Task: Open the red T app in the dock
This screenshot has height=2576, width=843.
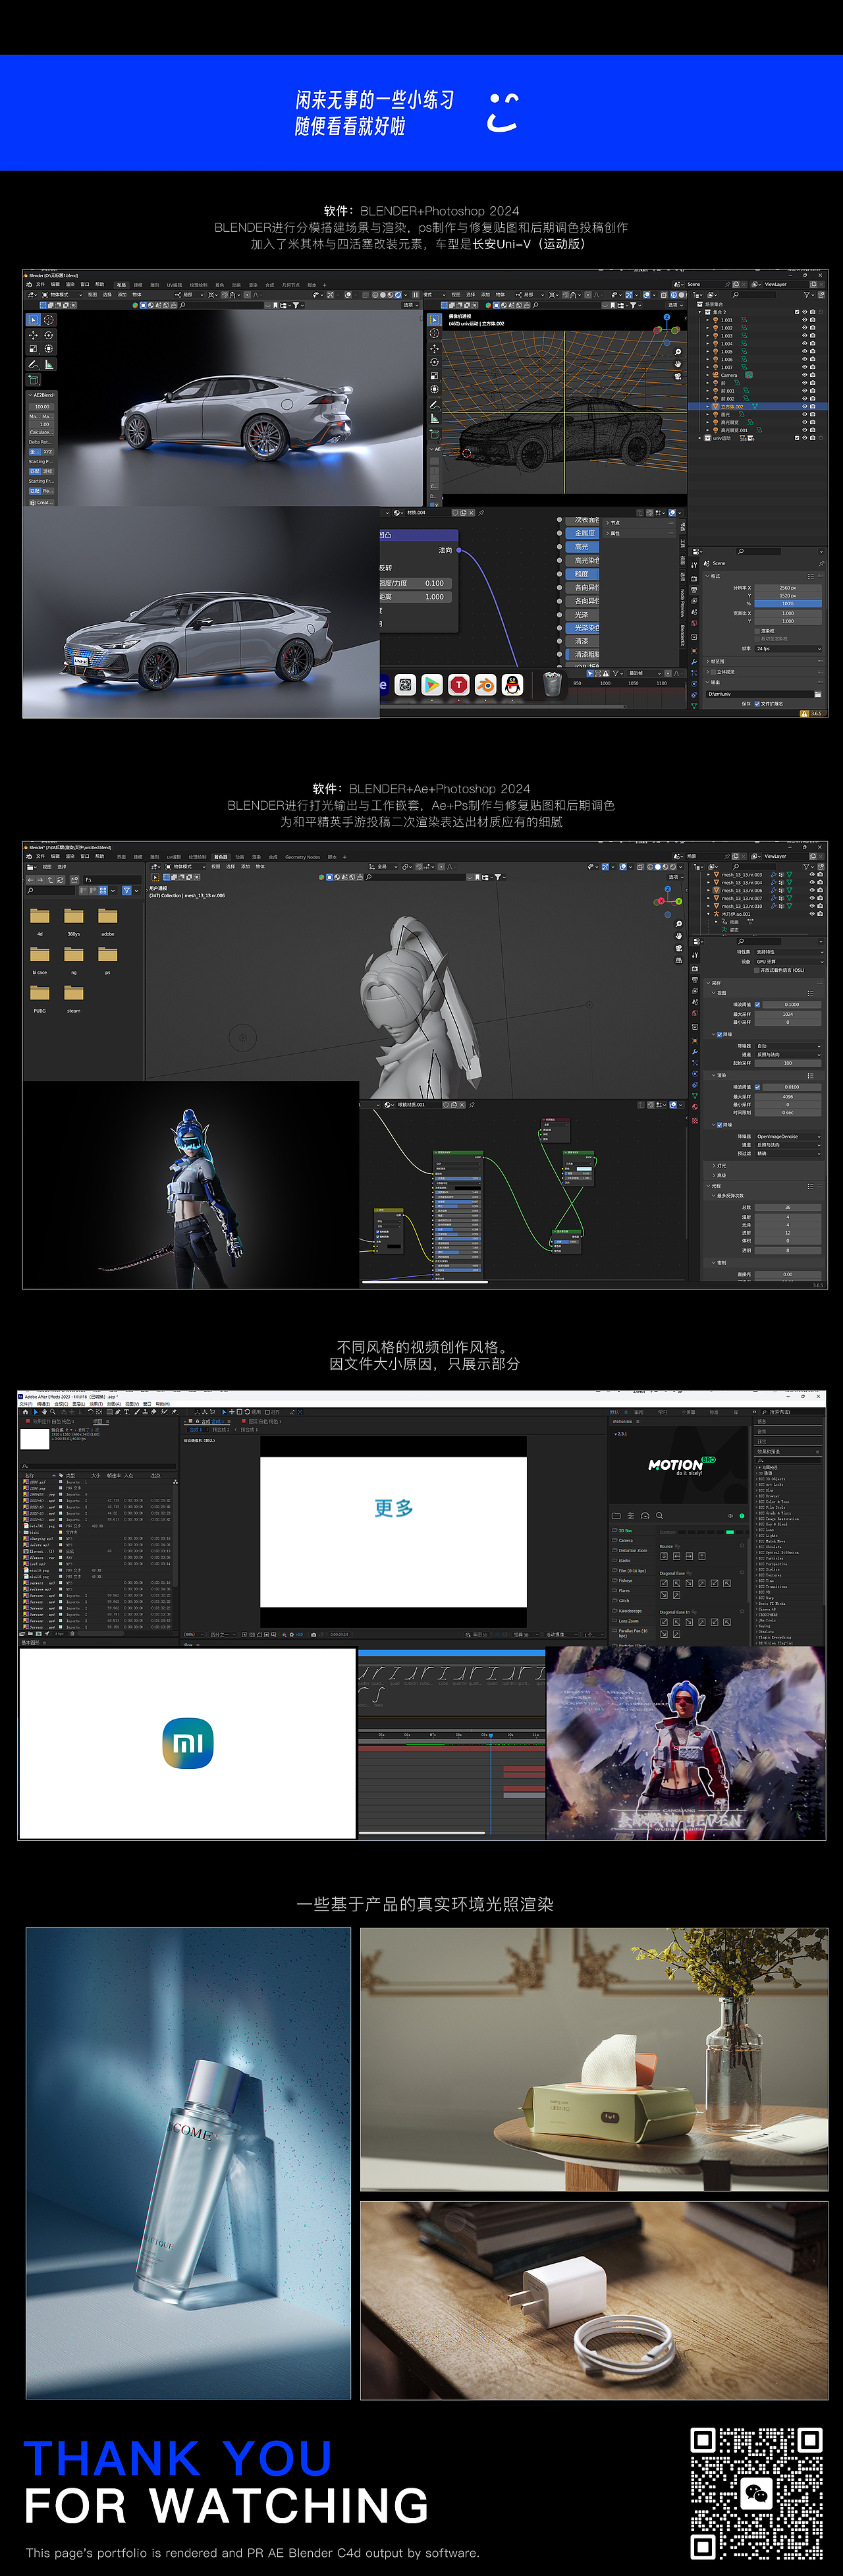Action: click(x=459, y=685)
